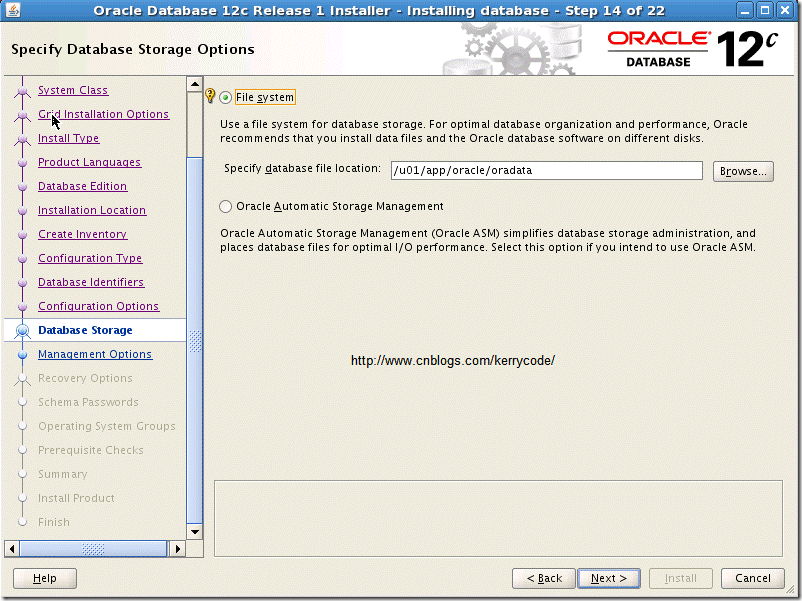Click the purple dot icon beside Configuration Options
The height and width of the screenshot is (601, 802).
[x=22, y=307]
